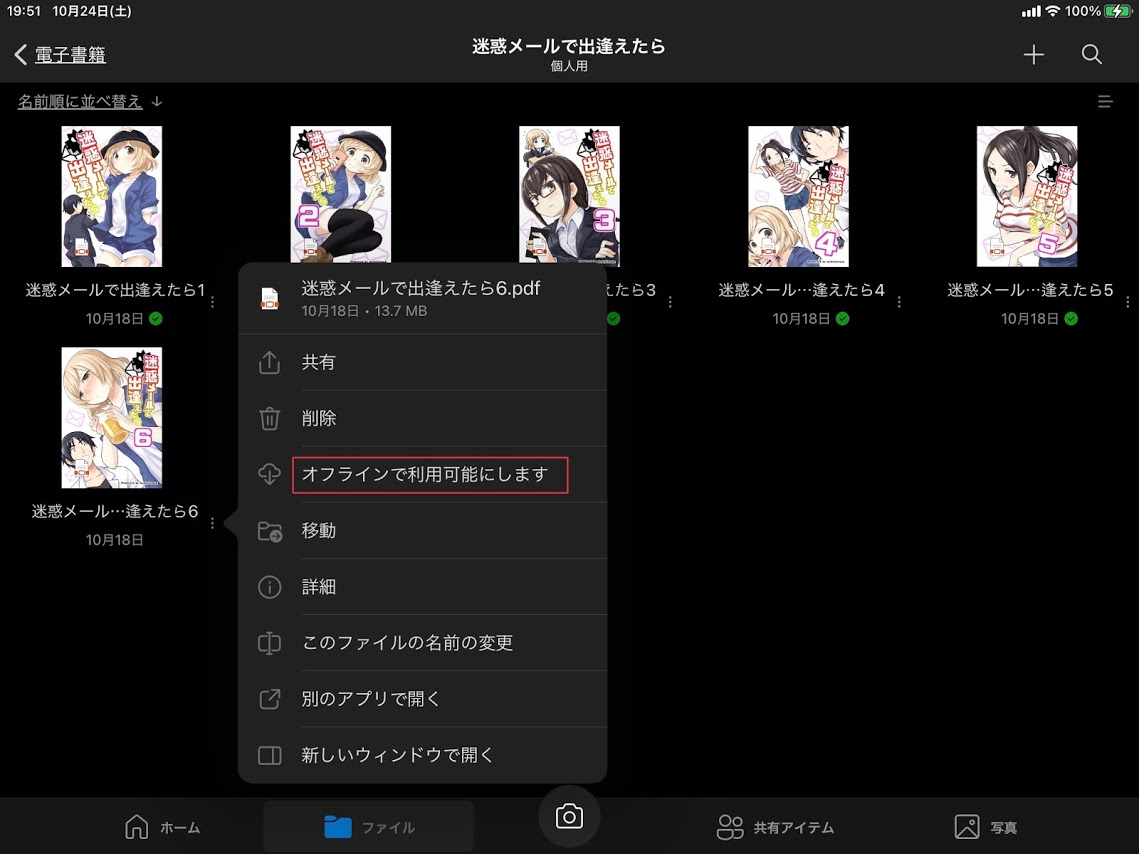Image resolution: width=1139 pixels, height=854 pixels.
Task: Open cover thumbnail of volume 3
Action: pyautogui.click(x=570, y=195)
